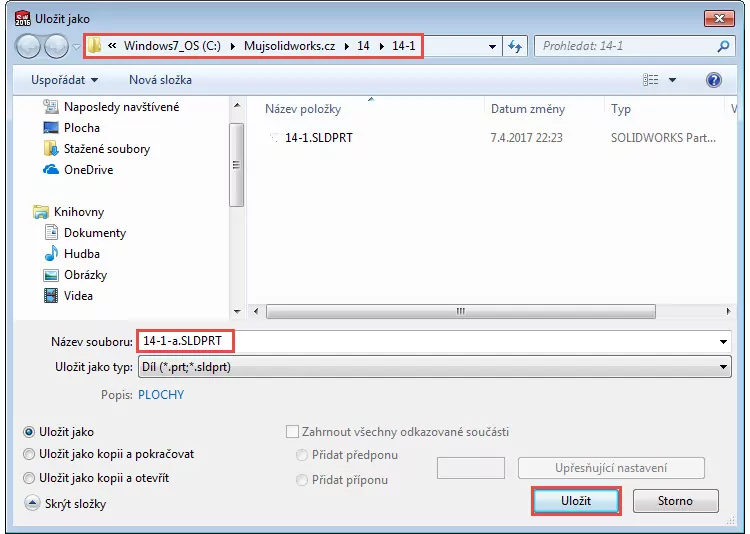
Task: Select Uložit jako radio button
Action: click(29, 432)
